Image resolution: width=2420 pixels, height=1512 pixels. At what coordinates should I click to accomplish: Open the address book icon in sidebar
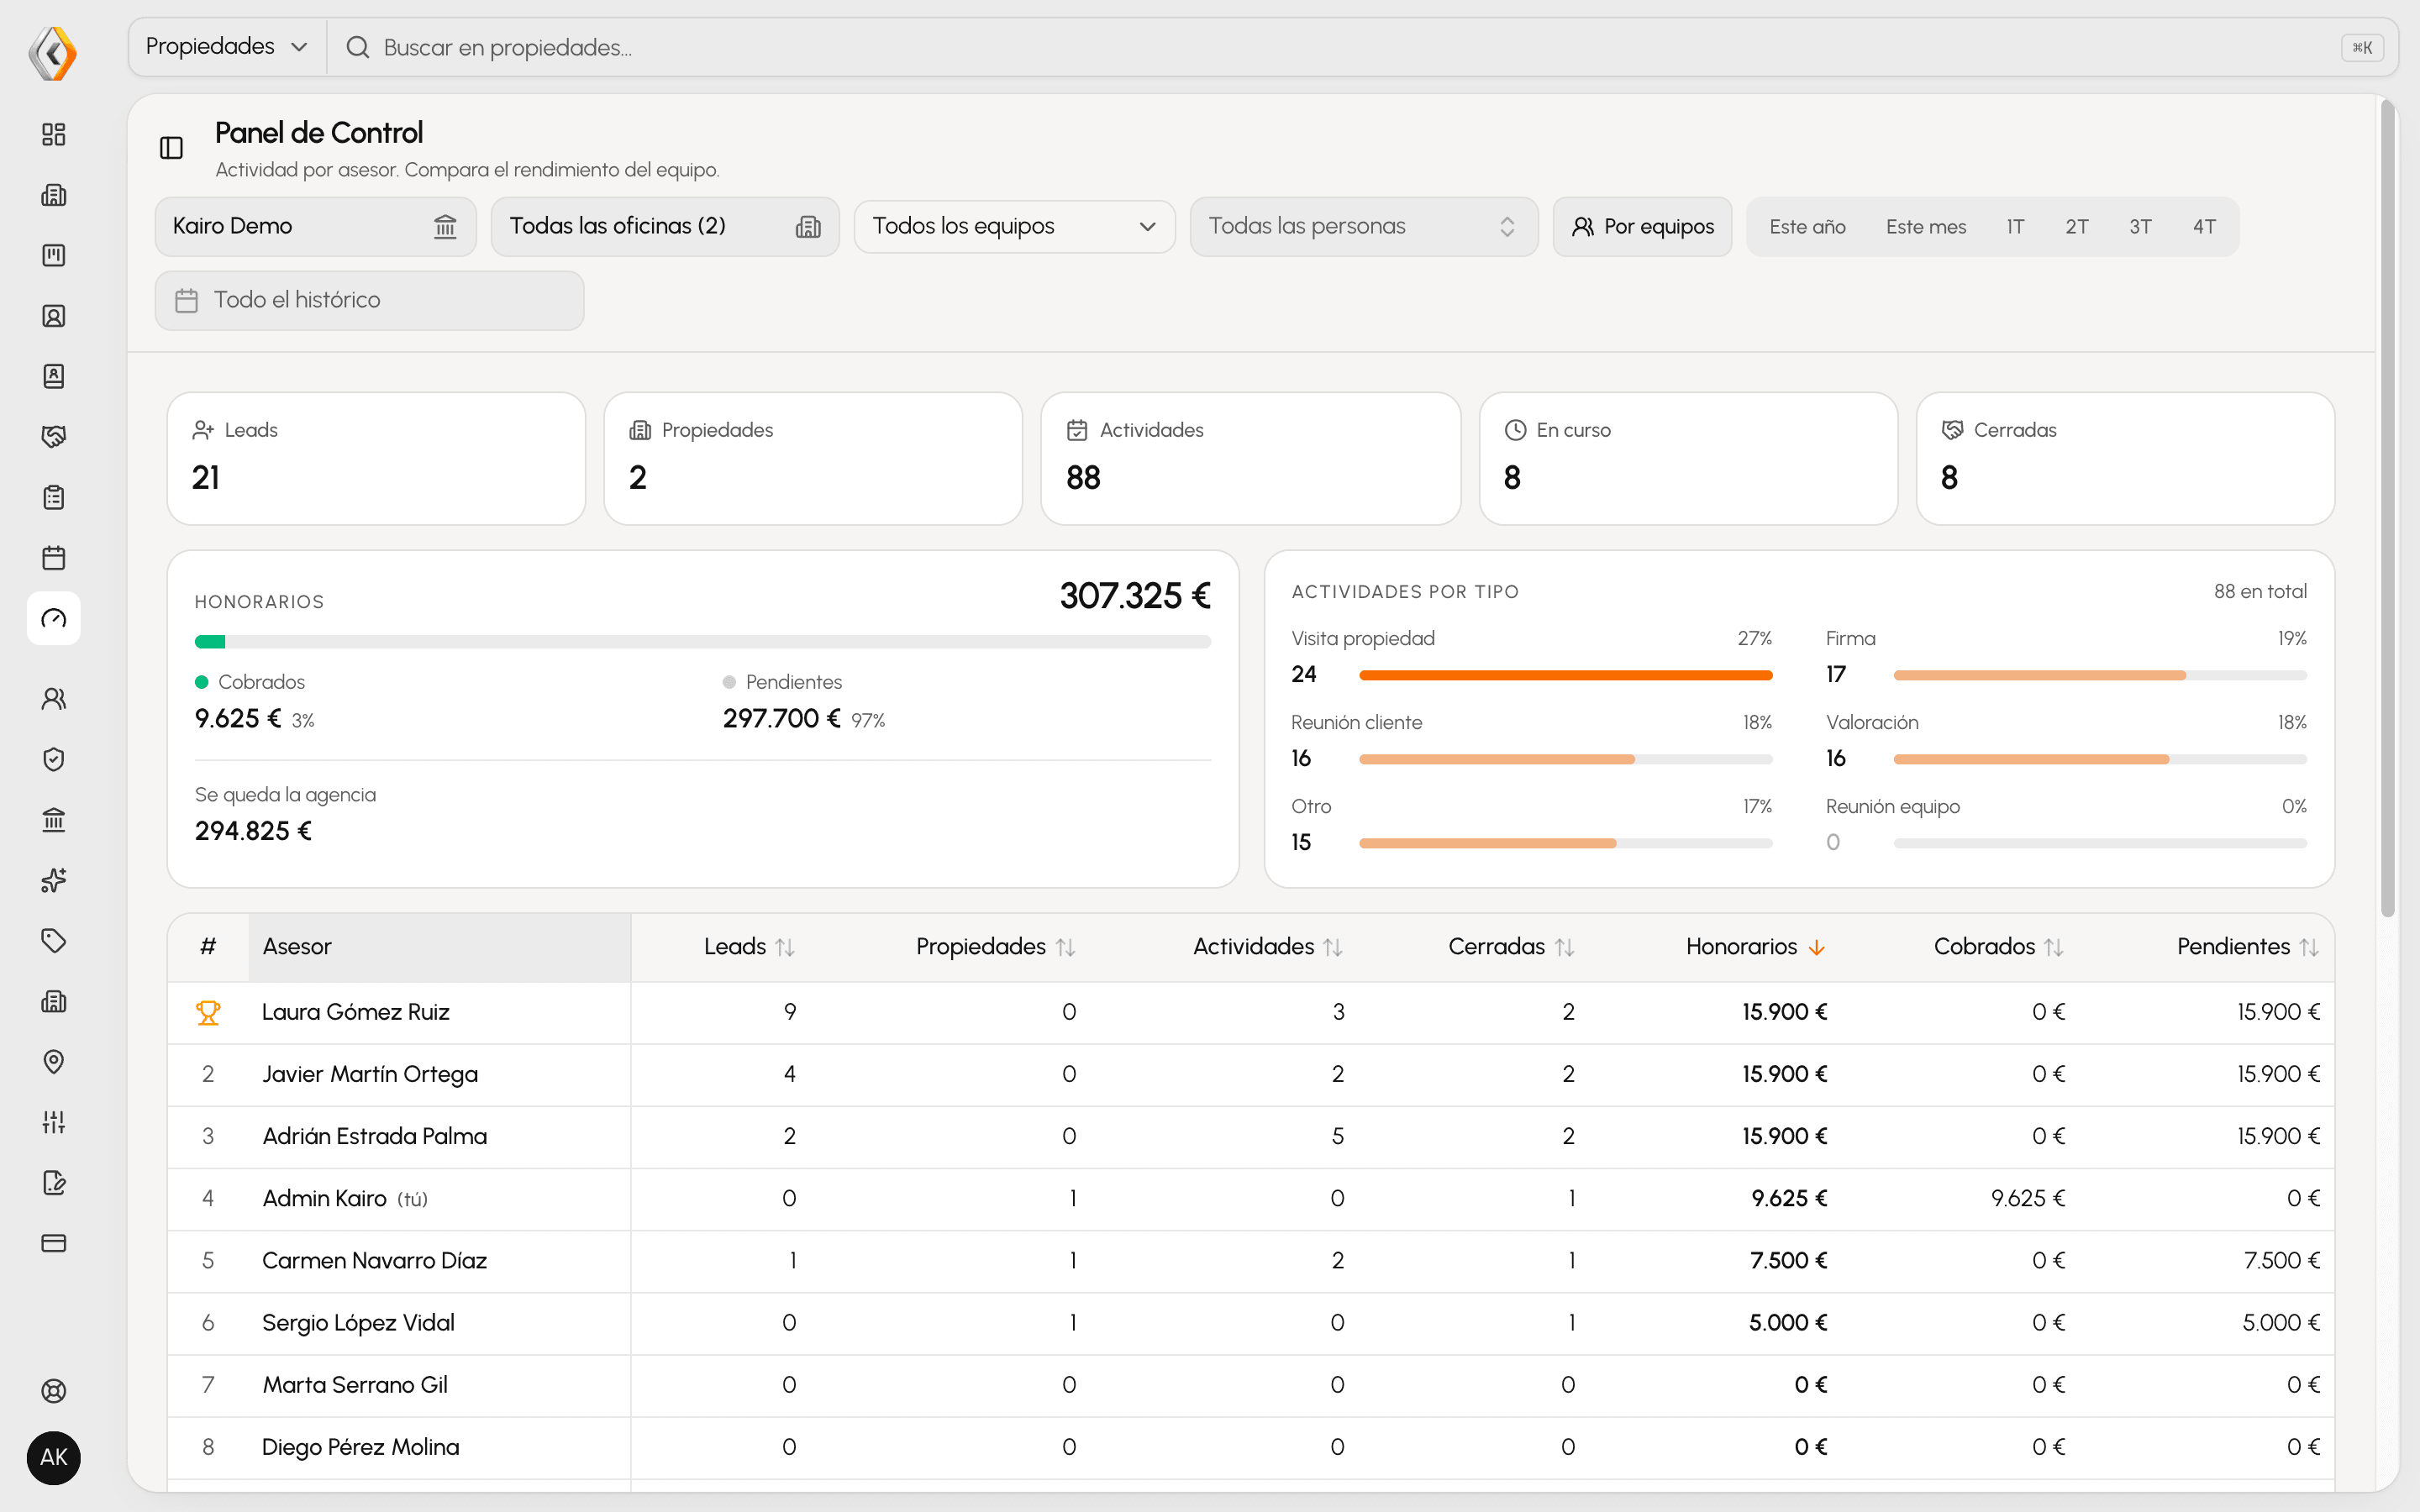coord(54,376)
